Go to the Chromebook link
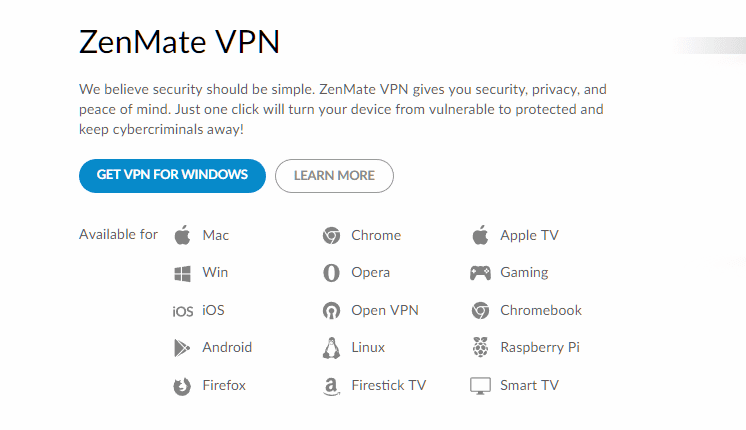746x430 pixels. coord(540,310)
